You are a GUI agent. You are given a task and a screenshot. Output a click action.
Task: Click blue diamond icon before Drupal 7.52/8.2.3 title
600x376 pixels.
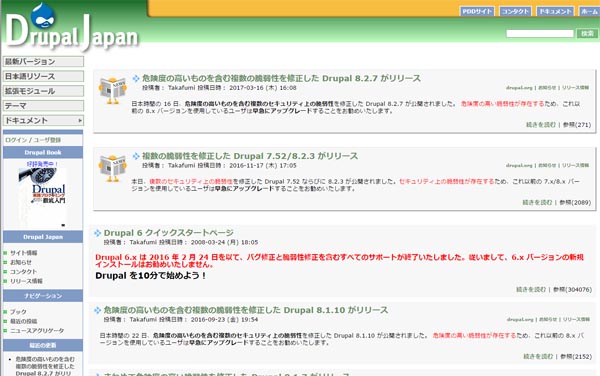coord(136,156)
